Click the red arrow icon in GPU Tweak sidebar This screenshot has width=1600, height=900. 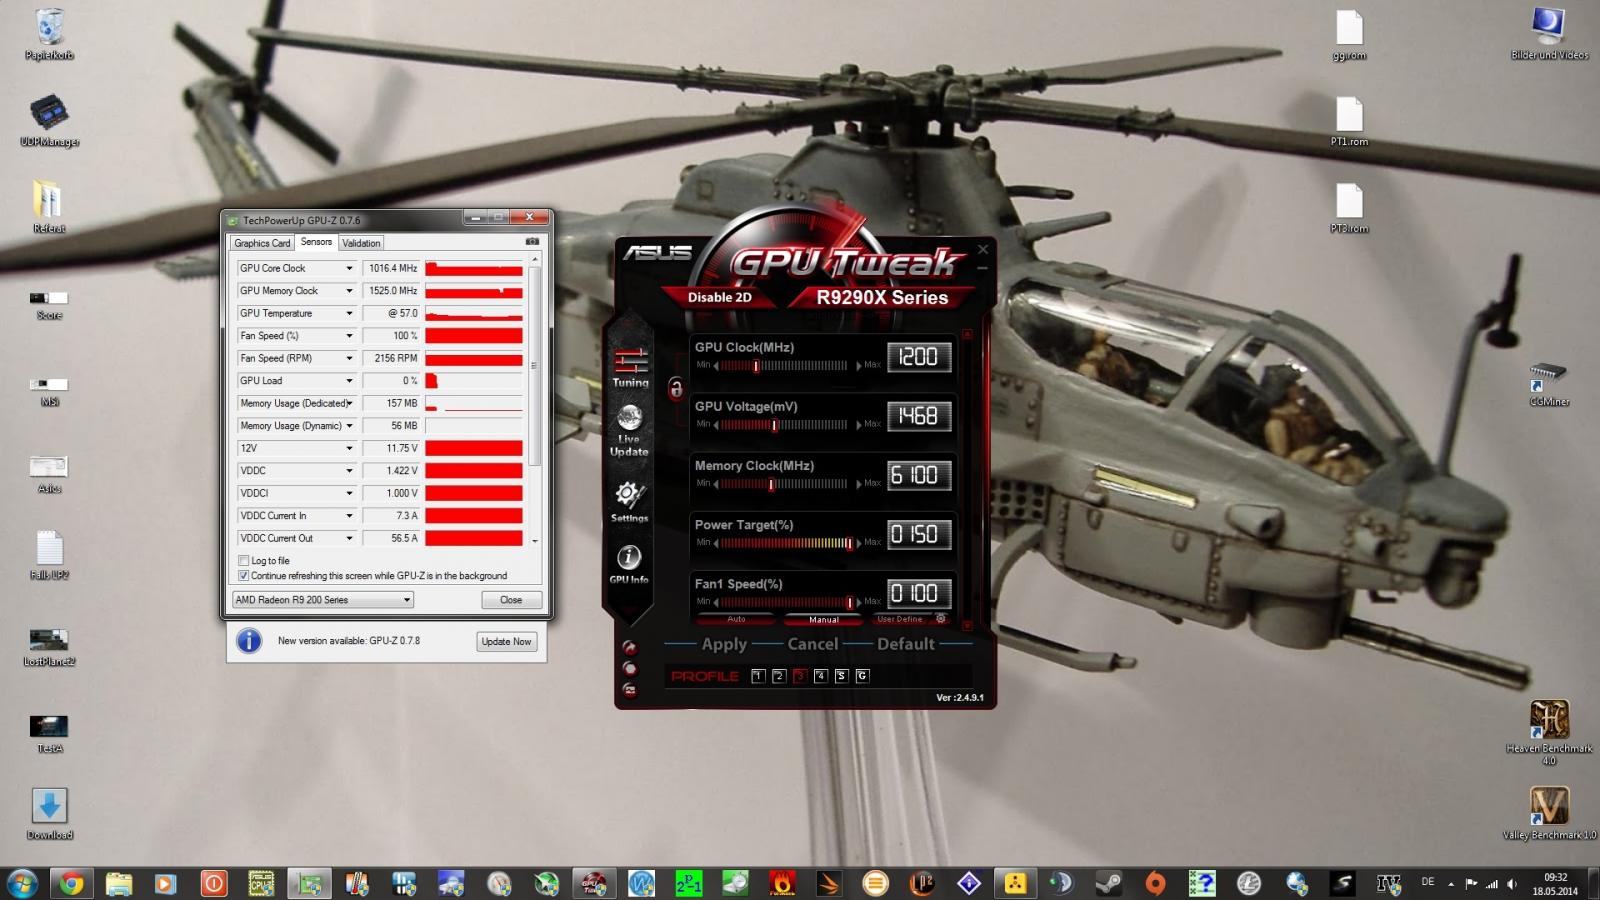point(629,647)
